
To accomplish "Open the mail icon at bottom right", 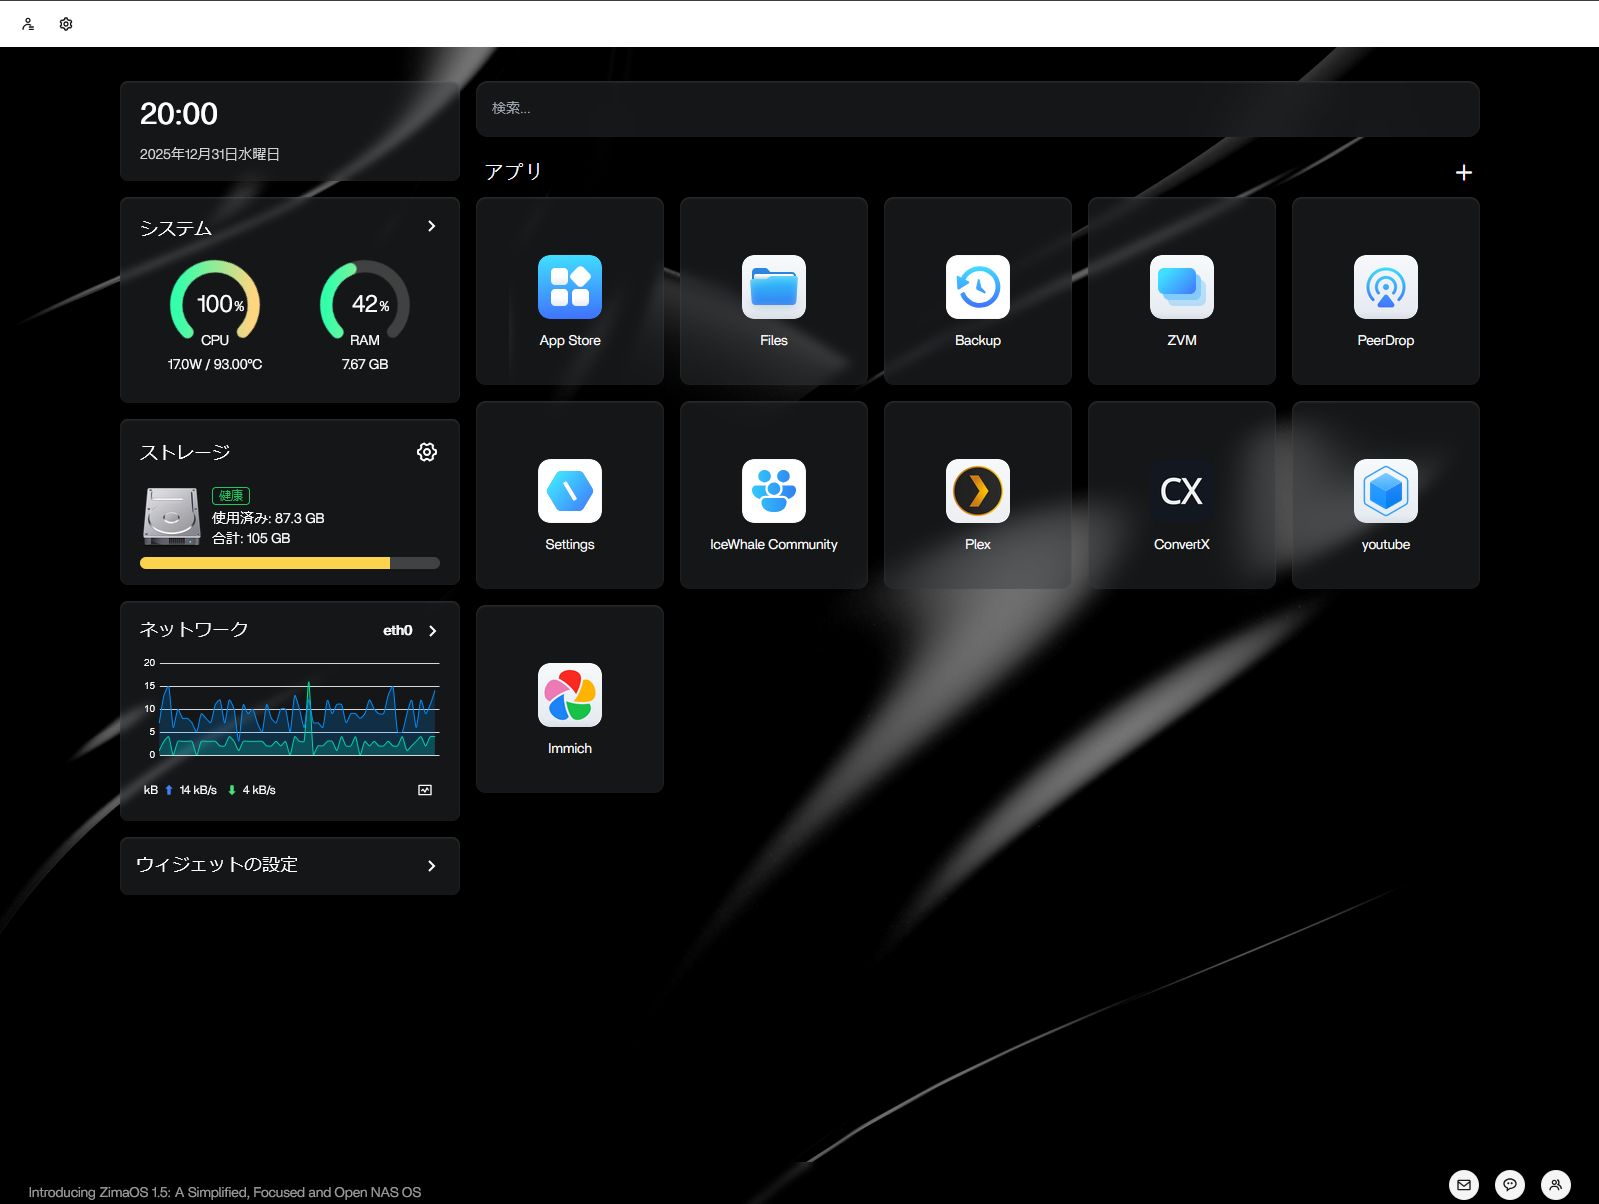I will 1463,1185.
